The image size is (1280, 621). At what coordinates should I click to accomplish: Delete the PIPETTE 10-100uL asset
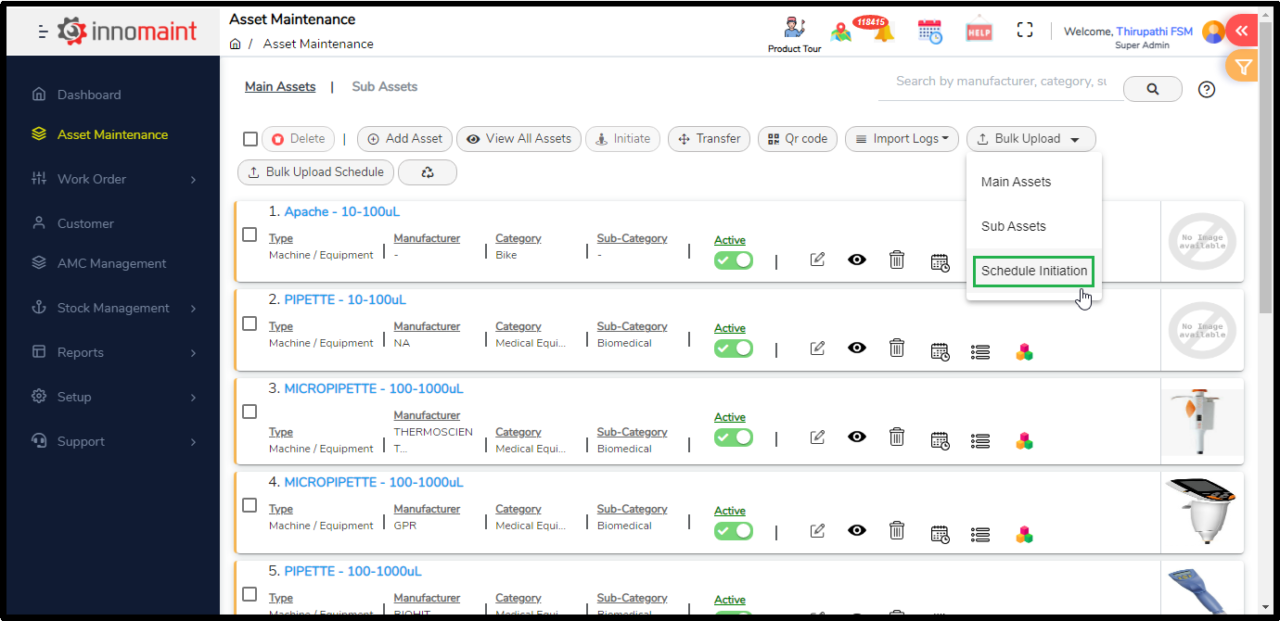click(896, 347)
